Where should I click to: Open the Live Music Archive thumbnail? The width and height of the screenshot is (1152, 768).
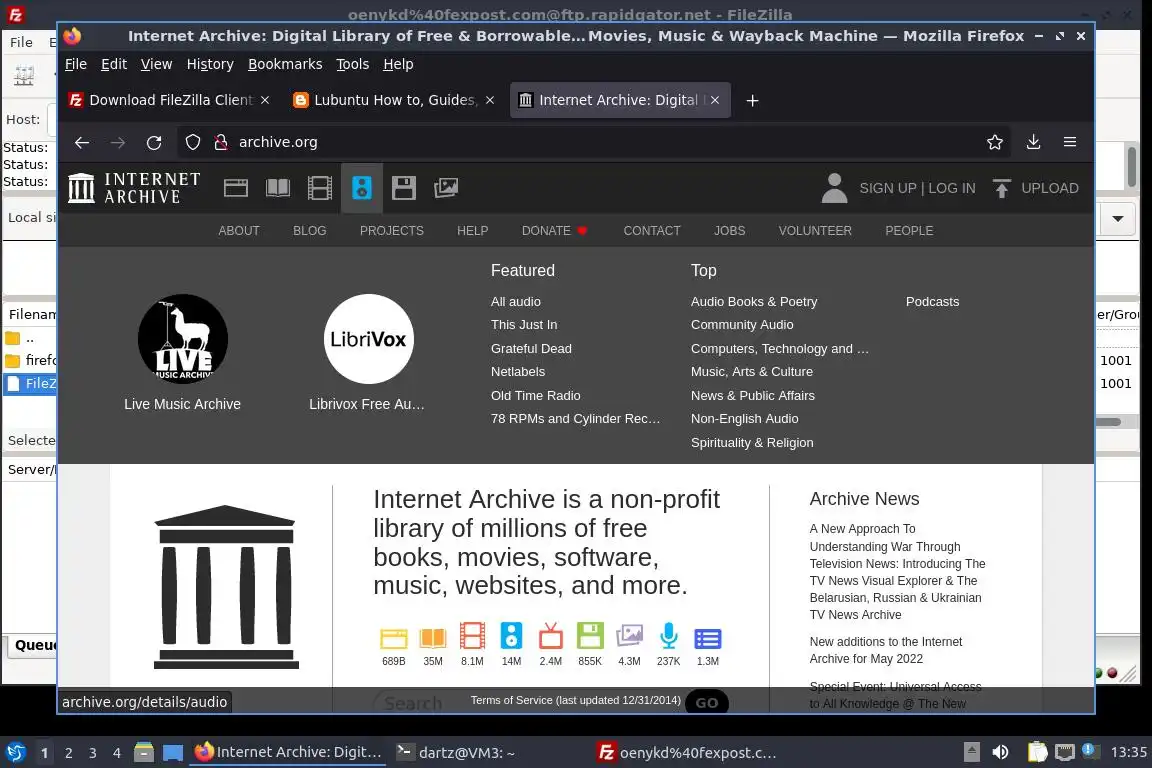183,339
